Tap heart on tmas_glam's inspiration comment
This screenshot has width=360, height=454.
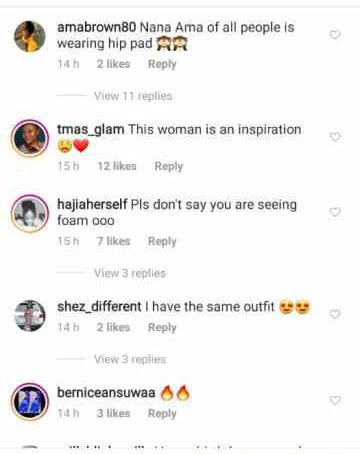335,137
